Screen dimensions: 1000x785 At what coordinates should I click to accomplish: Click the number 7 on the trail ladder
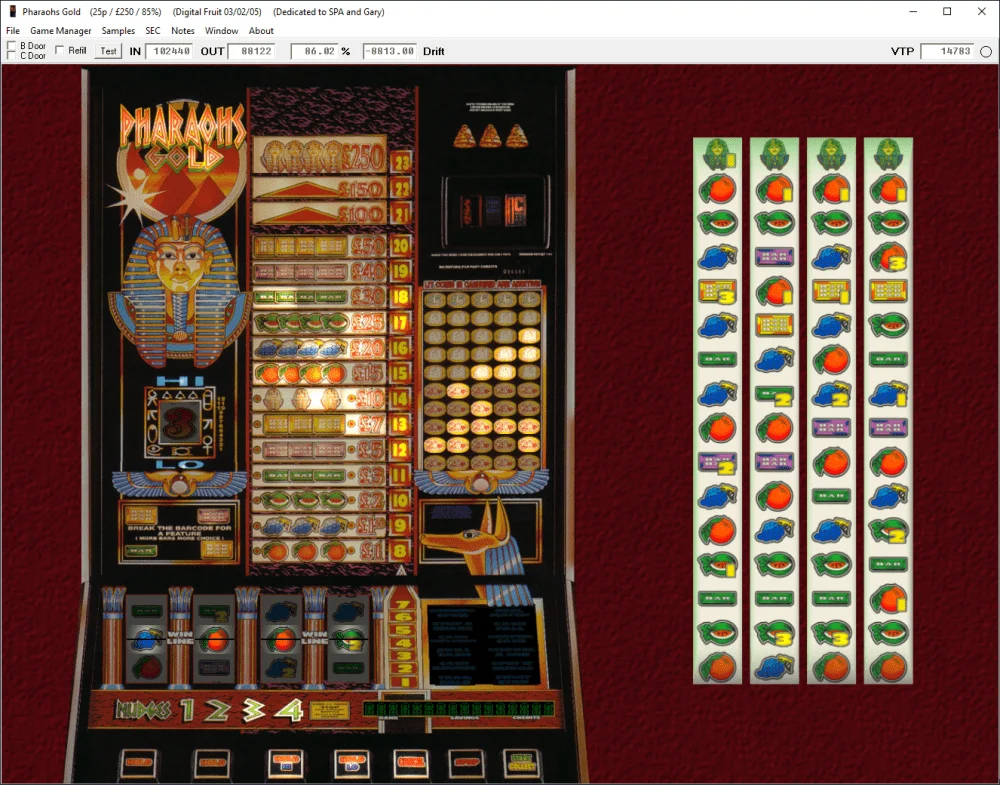(402, 605)
